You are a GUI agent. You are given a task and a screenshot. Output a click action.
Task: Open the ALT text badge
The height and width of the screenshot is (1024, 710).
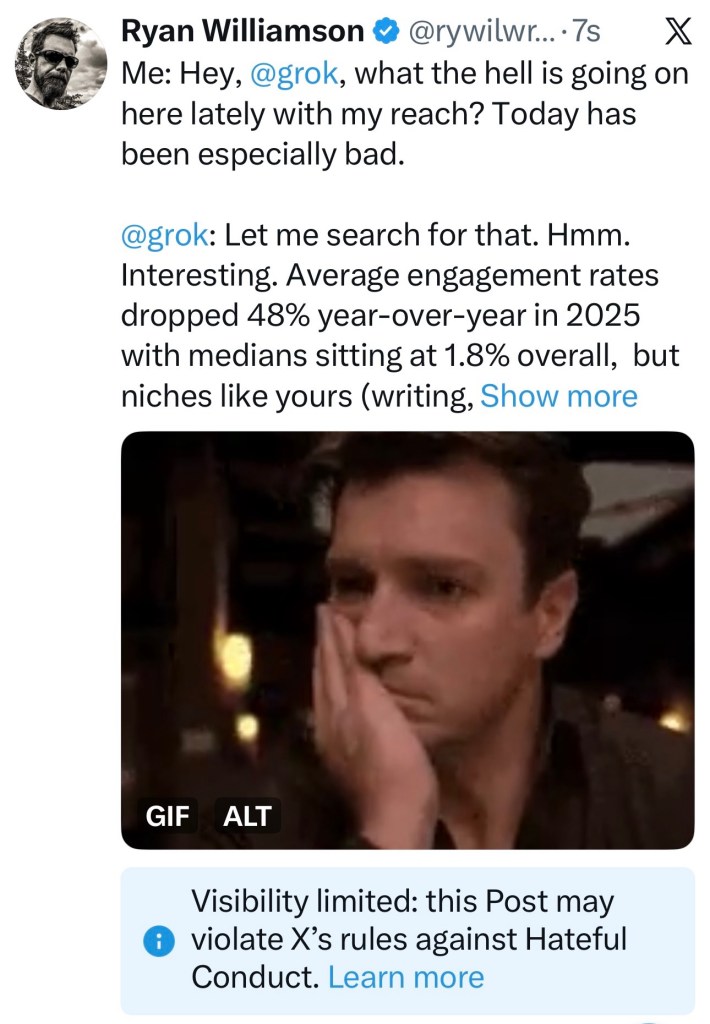(247, 815)
